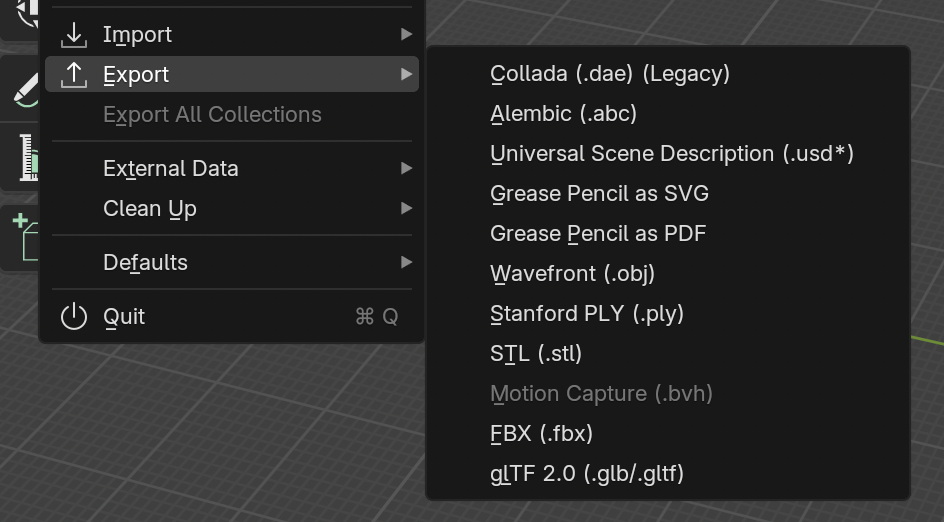The height and width of the screenshot is (522, 944).
Task: Select the Measure ruler tool in toolbar
Action: [x=28, y=157]
